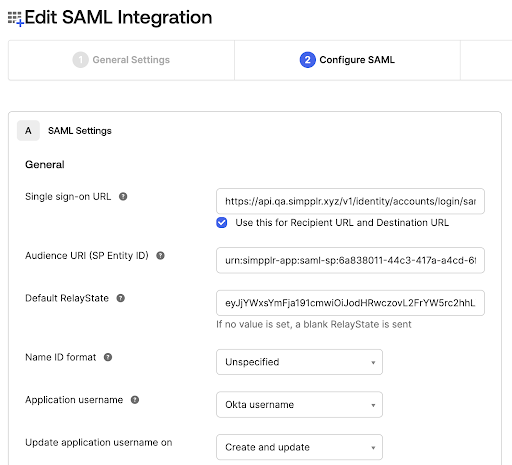
Task: Click the Audience URI (SP Entity ID) label
Action: pyautogui.click(x=87, y=256)
